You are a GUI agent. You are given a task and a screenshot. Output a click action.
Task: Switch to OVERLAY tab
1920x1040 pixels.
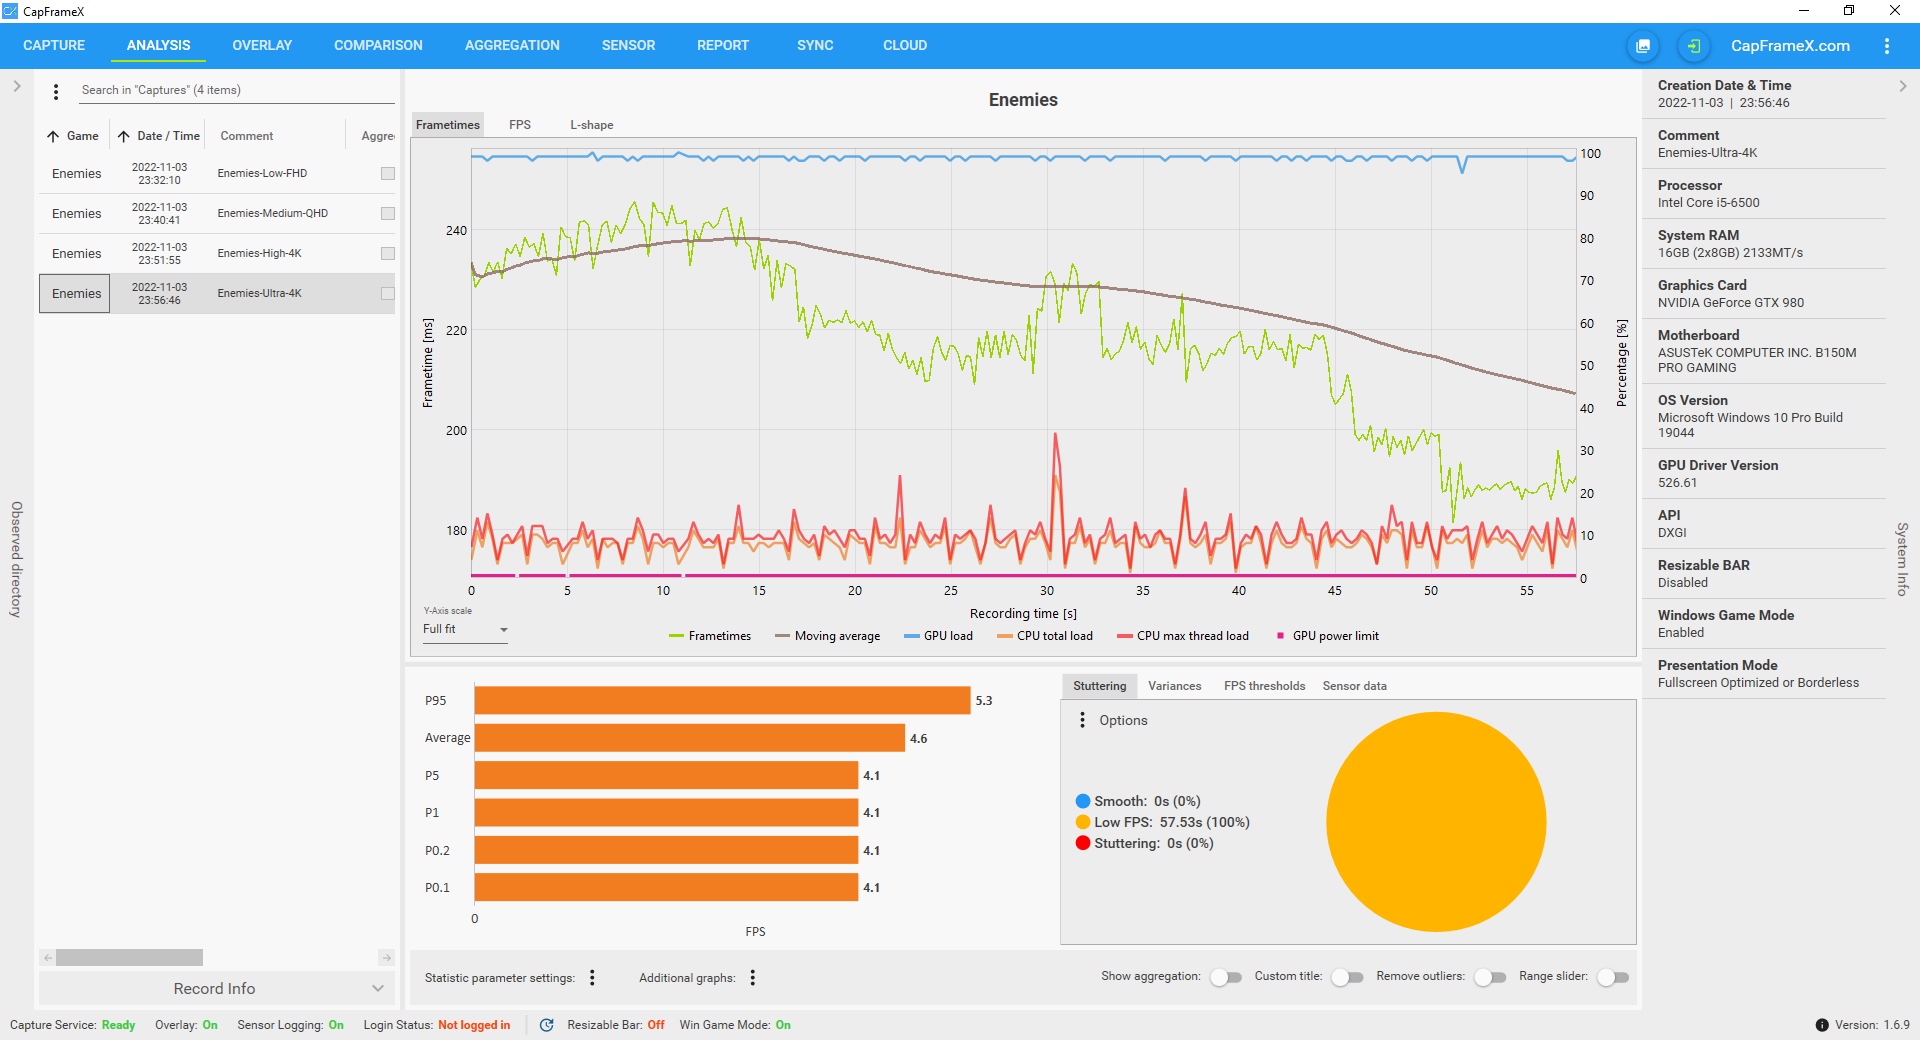tap(262, 46)
